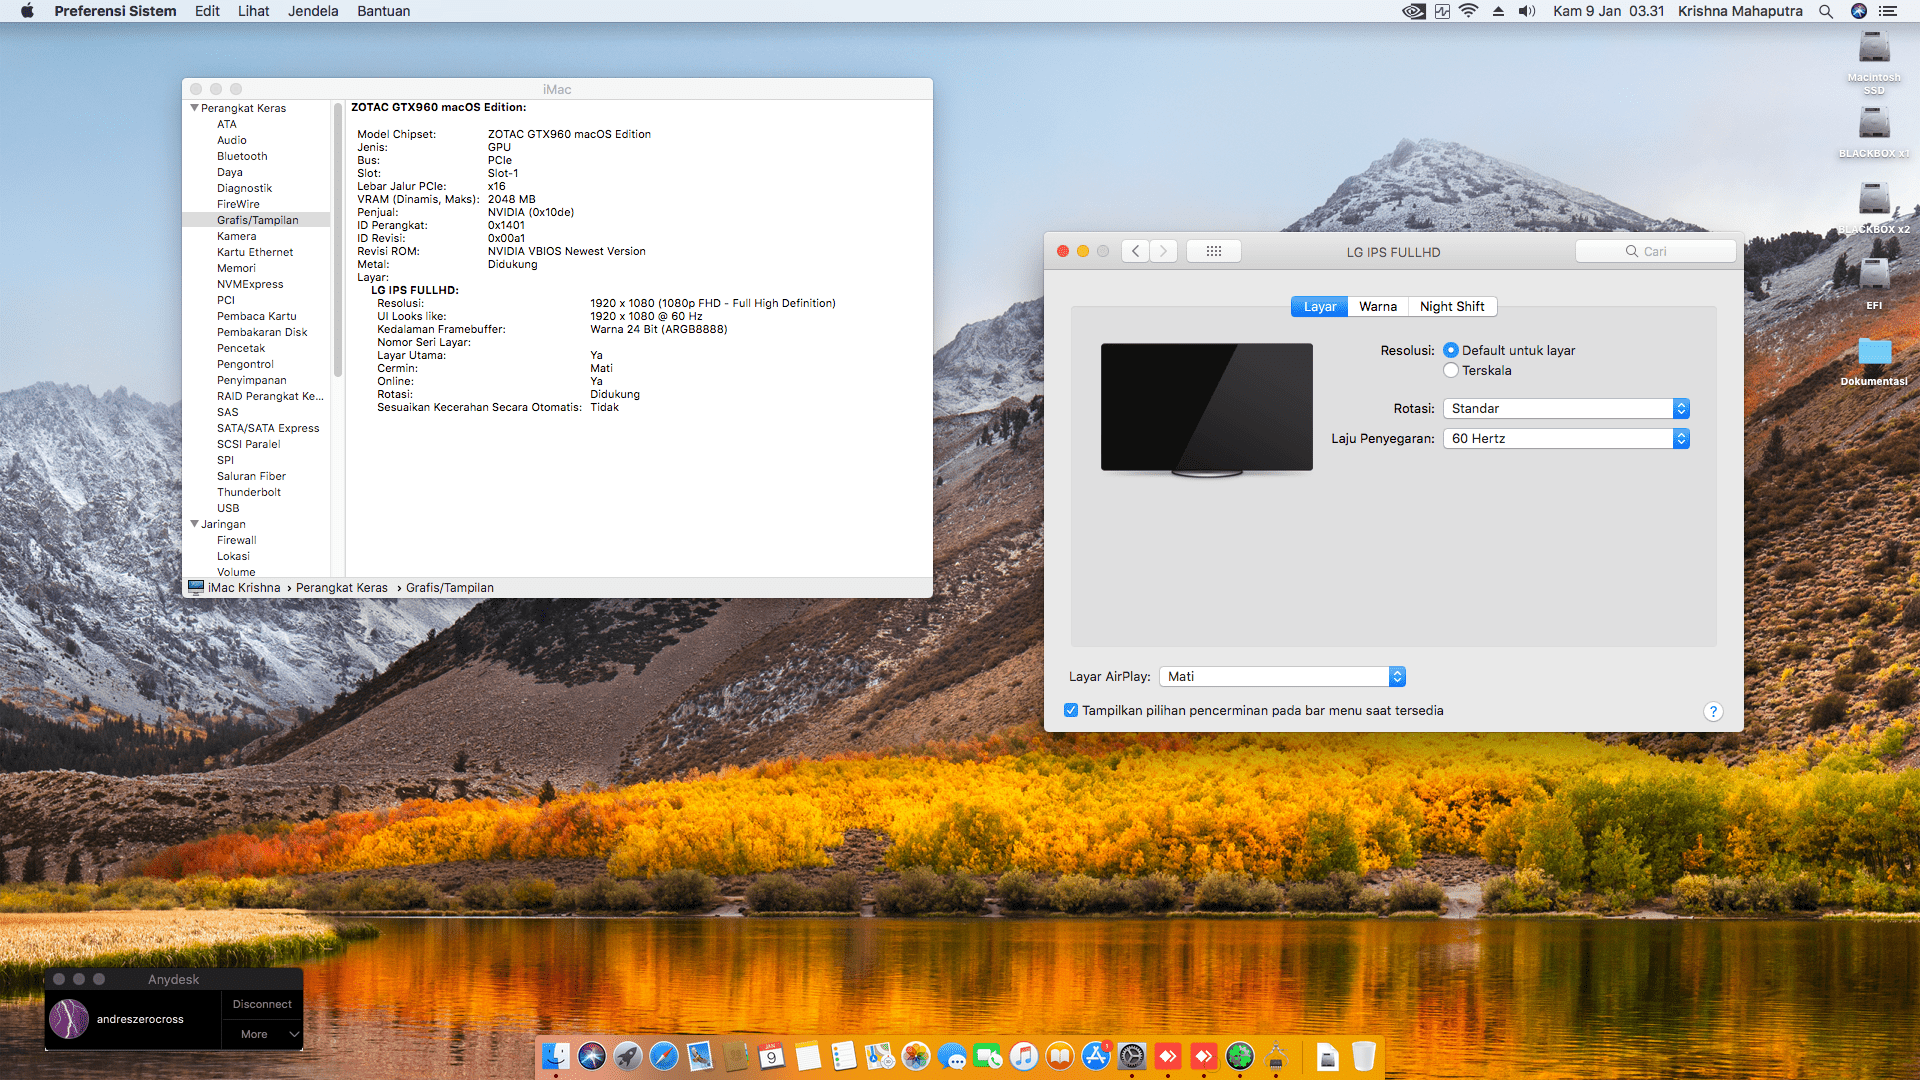The width and height of the screenshot is (1920, 1080).
Task: Select Default untuk layar radio button
Action: coord(1451,350)
